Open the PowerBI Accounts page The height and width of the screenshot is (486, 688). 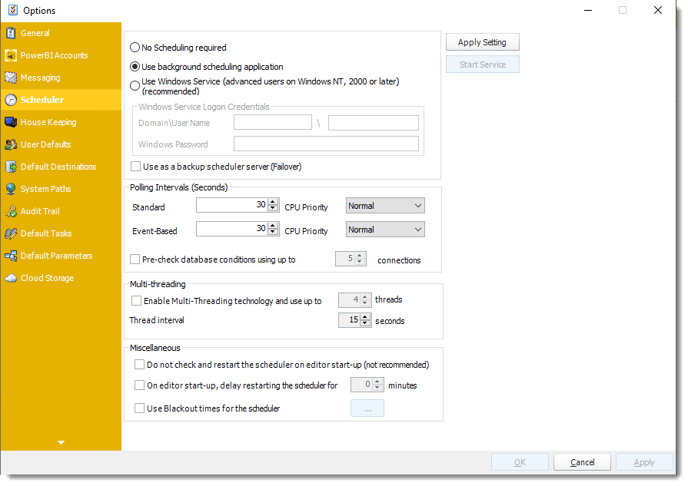click(61, 55)
